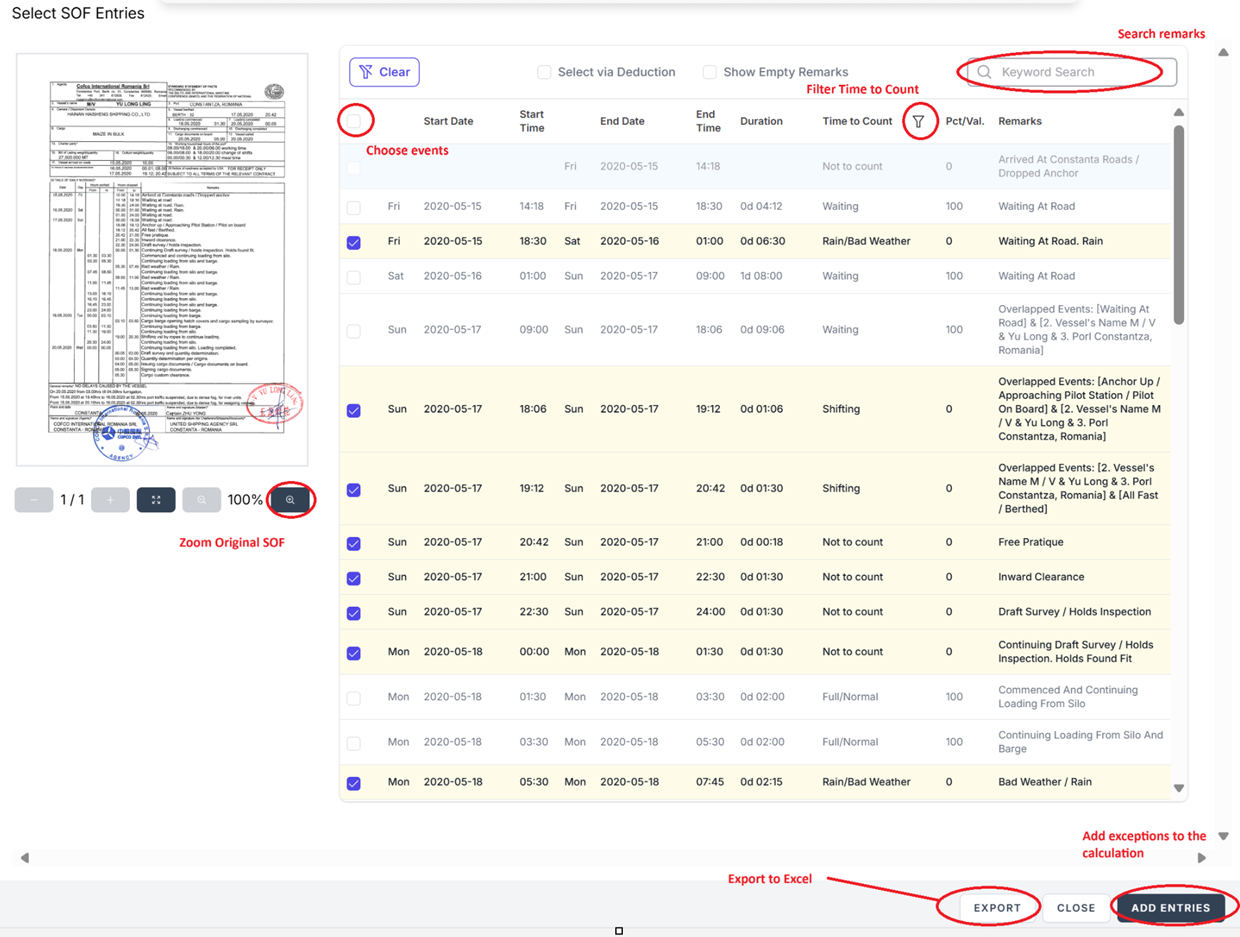
Task: Click the Start Time column header
Action: click(532, 121)
